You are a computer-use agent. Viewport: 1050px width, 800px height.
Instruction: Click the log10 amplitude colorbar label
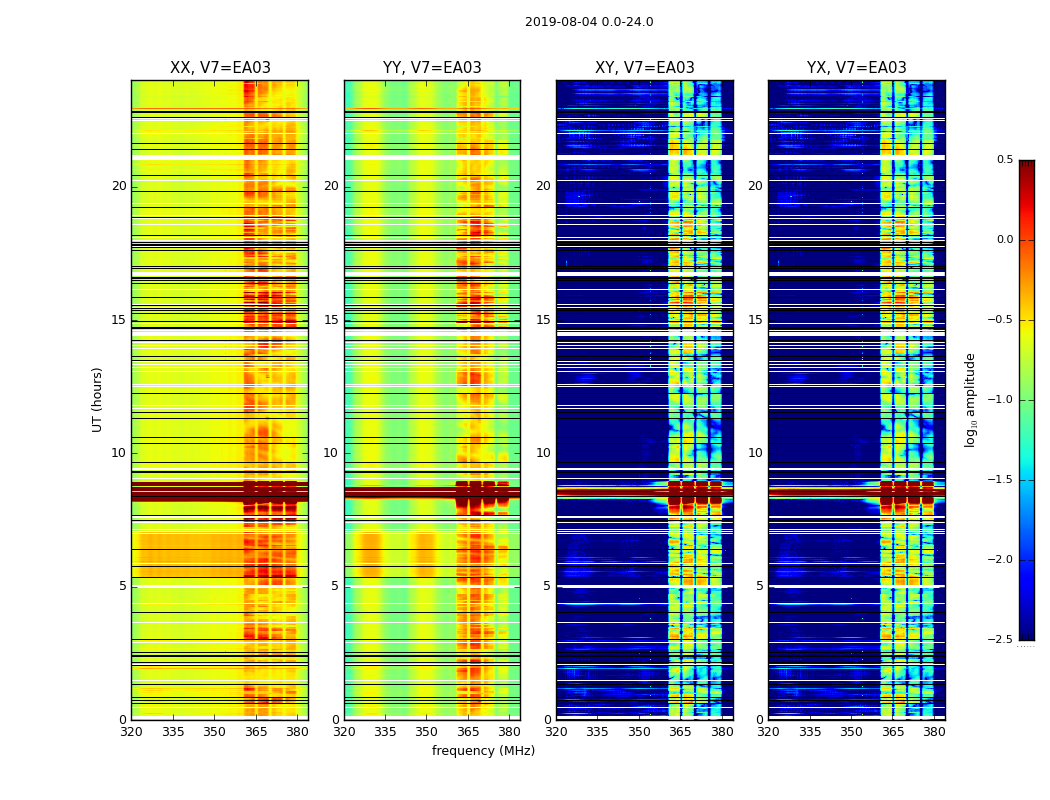(970, 400)
